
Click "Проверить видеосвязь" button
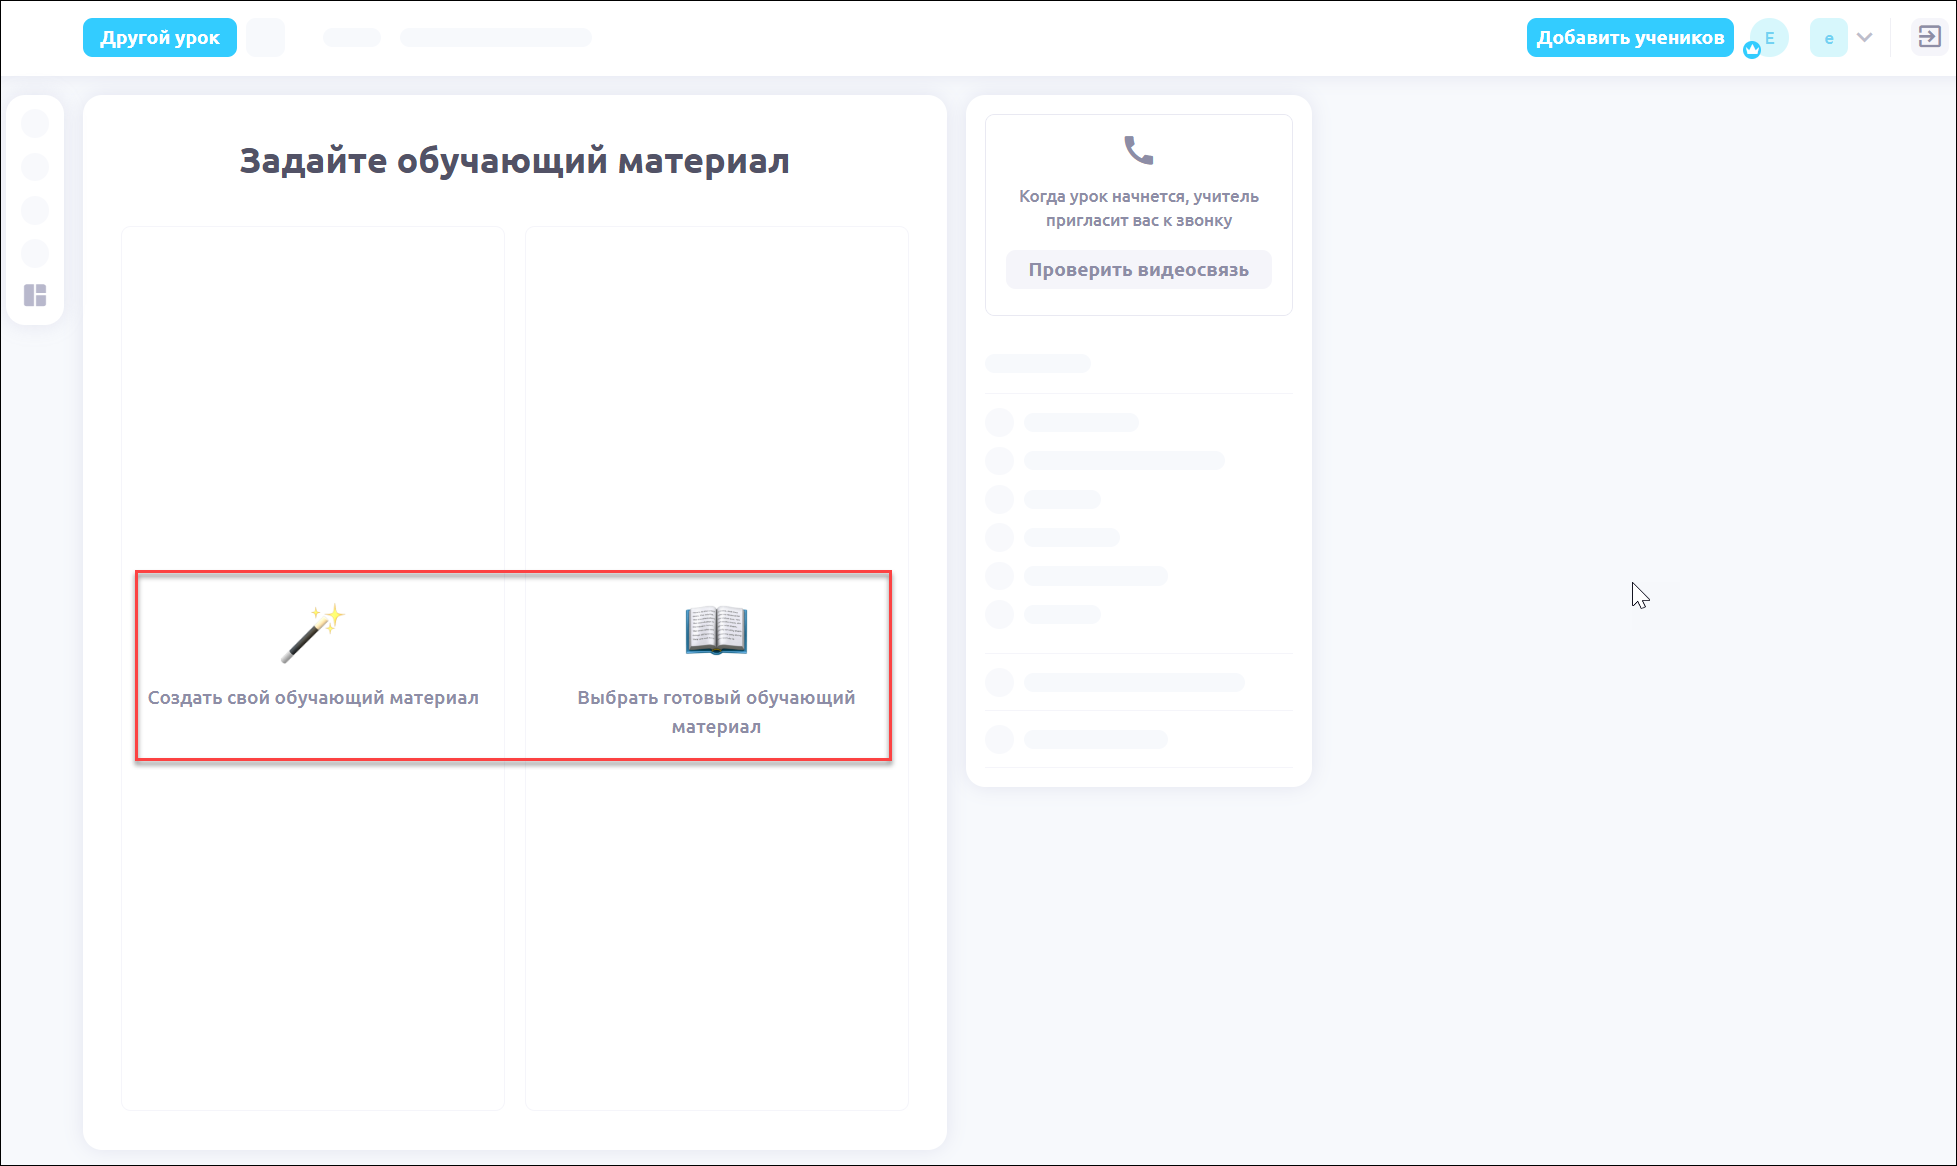pos(1138,270)
